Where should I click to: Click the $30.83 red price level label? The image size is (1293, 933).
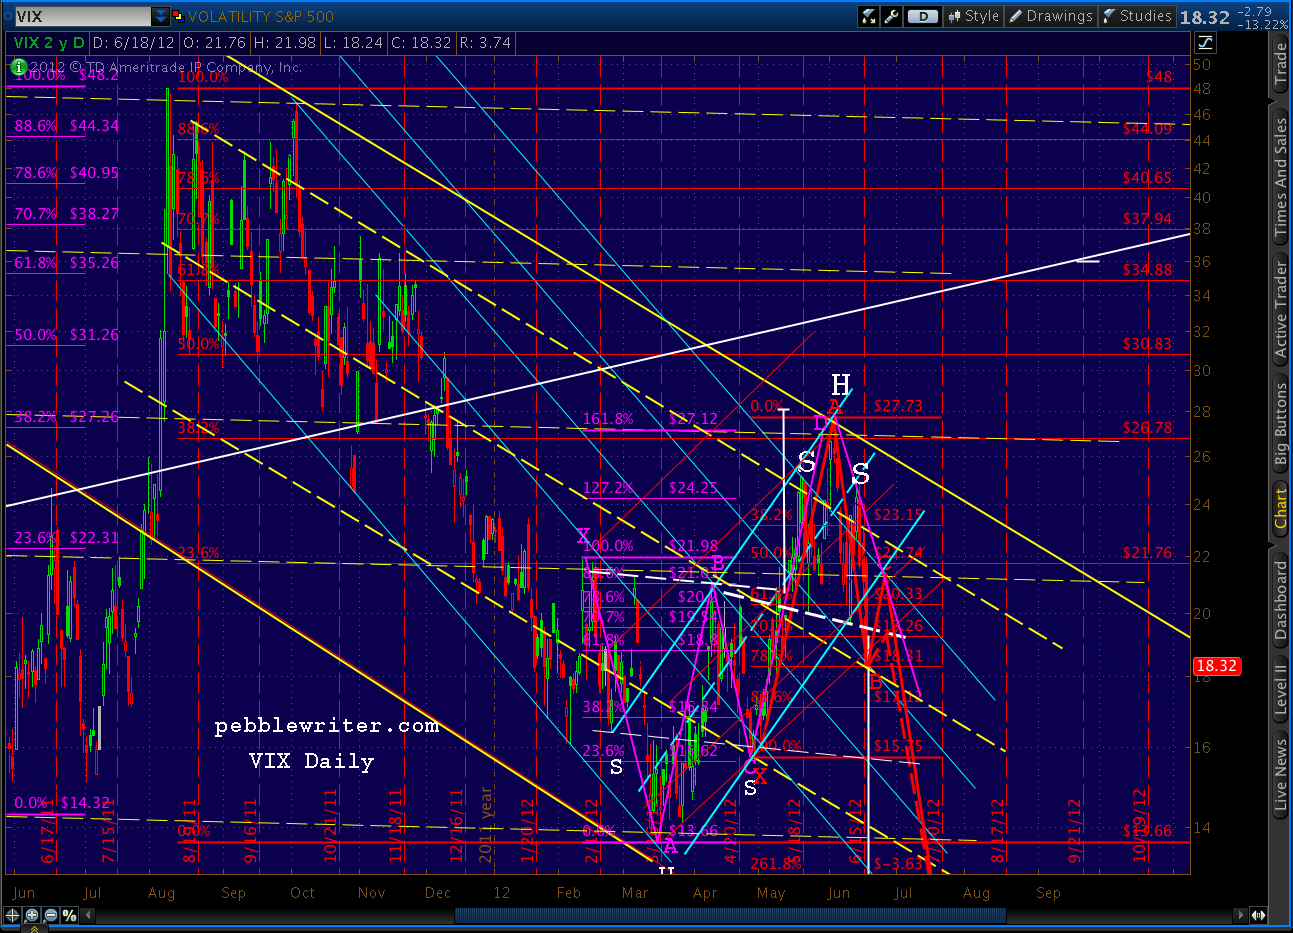point(1147,344)
